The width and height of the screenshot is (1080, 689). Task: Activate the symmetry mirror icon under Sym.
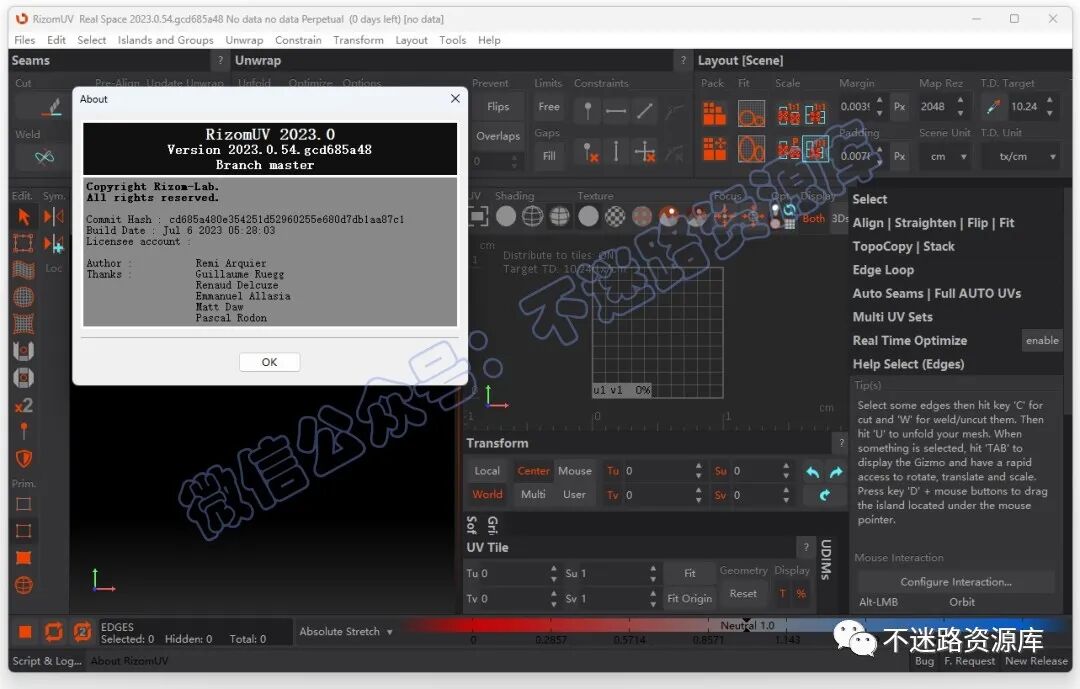tap(54, 217)
